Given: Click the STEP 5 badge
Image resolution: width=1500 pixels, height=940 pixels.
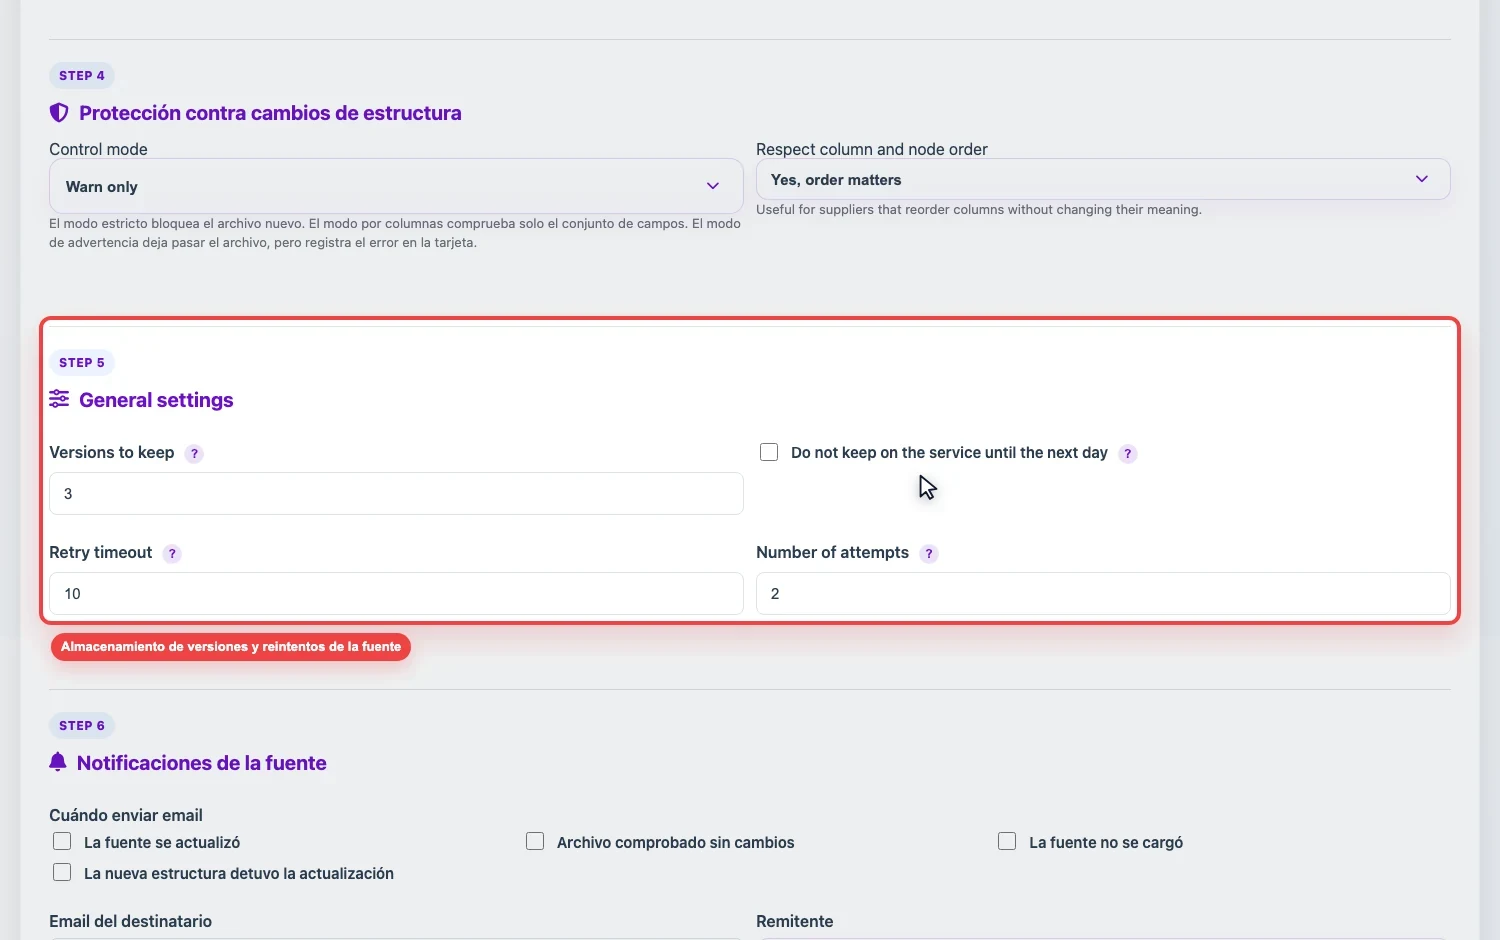Looking at the screenshot, I should click(82, 362).
